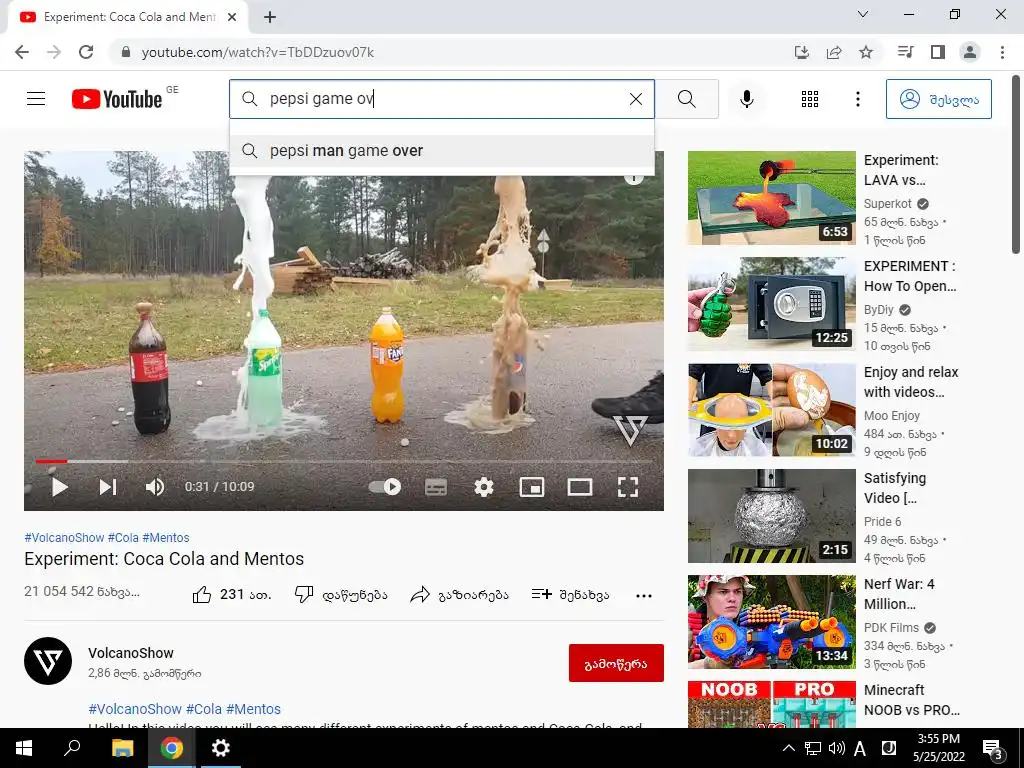Skip to next video
Screen dimensions: 1024x768
[x=108, y=487]
